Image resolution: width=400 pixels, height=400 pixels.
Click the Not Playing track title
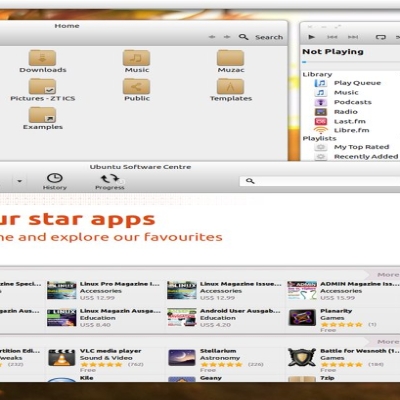click(x=333, y=52)
